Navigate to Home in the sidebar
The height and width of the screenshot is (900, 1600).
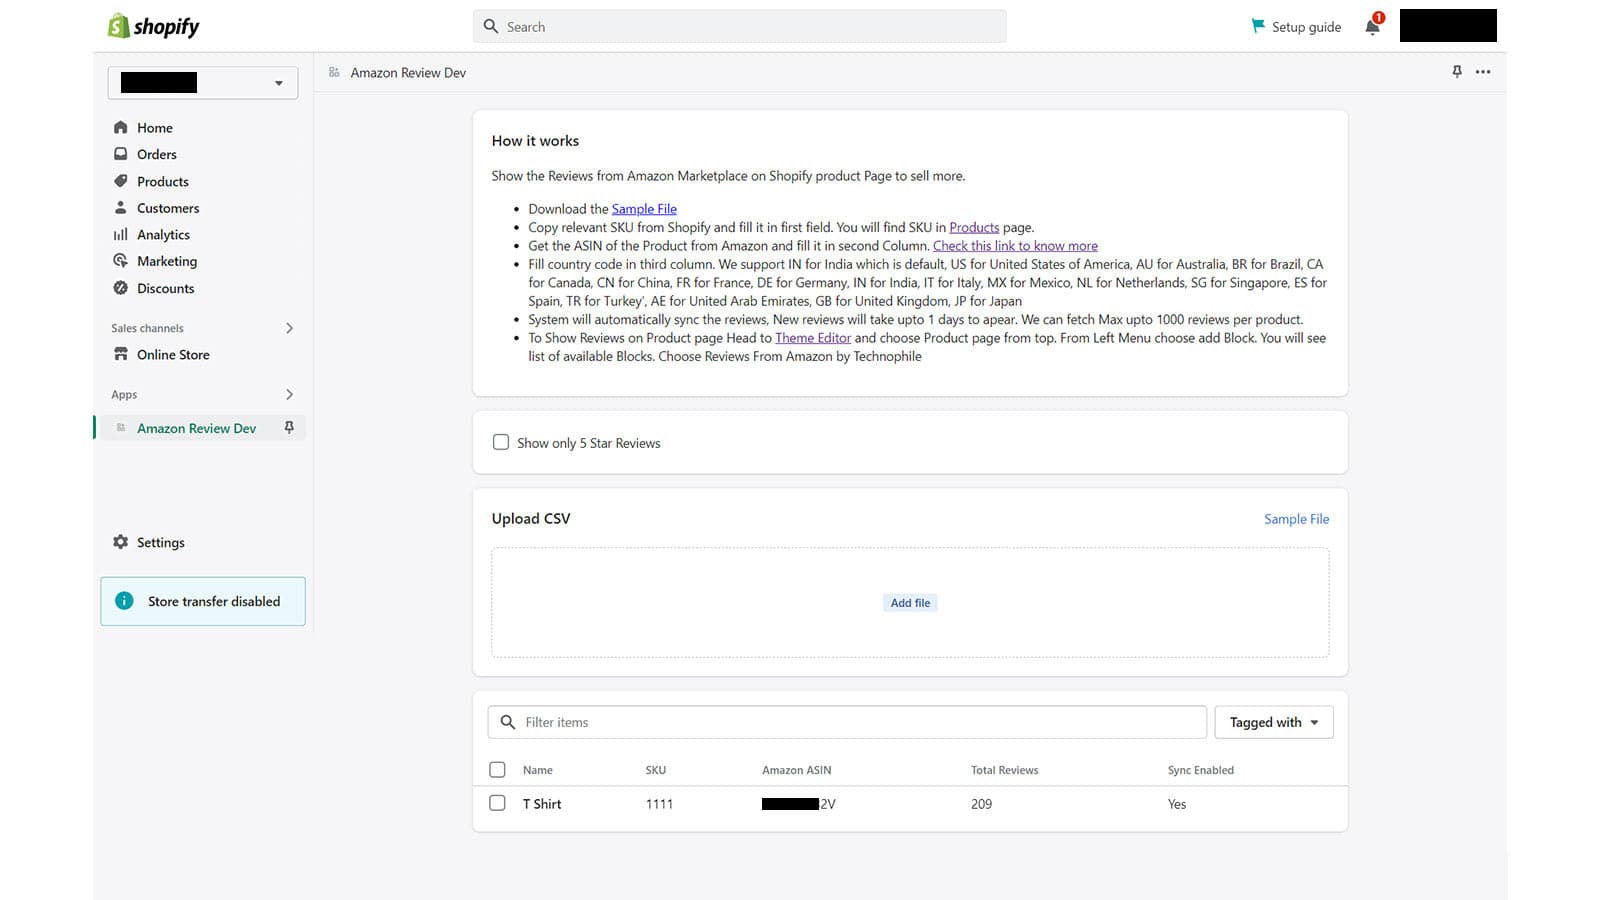(x=154, y=127)
